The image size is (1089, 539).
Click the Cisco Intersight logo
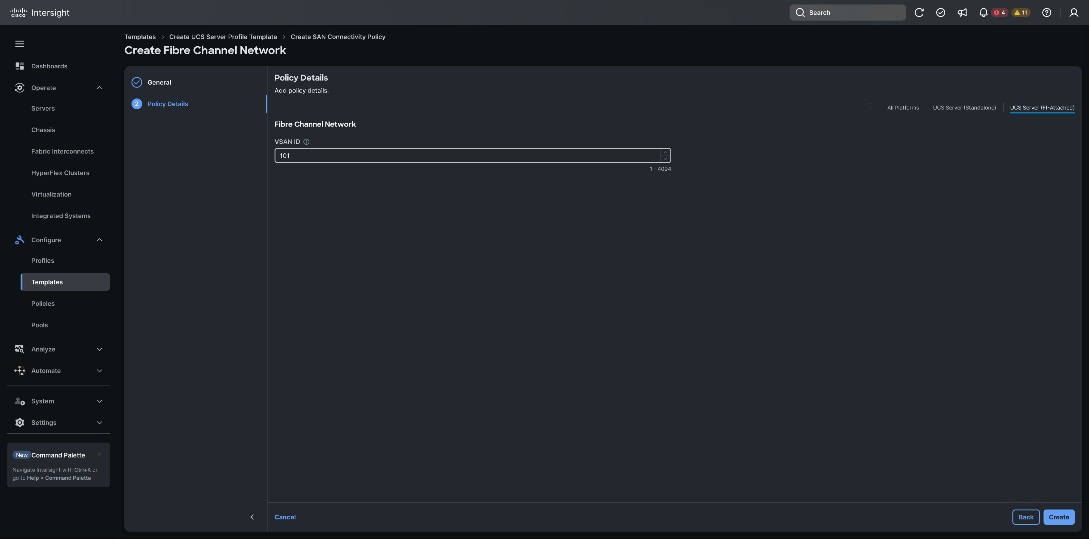(x=40, y=13)
